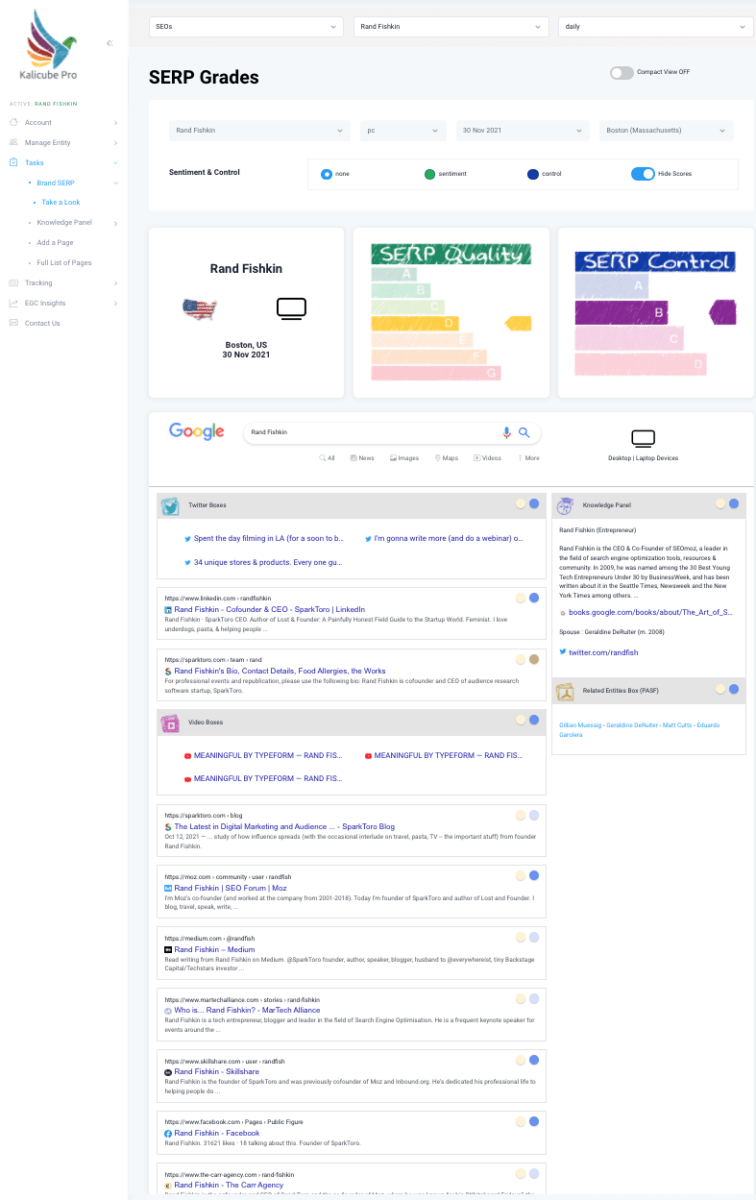
Task: Open Brand SERP in sidebar
Action: (x=56, y=183)
